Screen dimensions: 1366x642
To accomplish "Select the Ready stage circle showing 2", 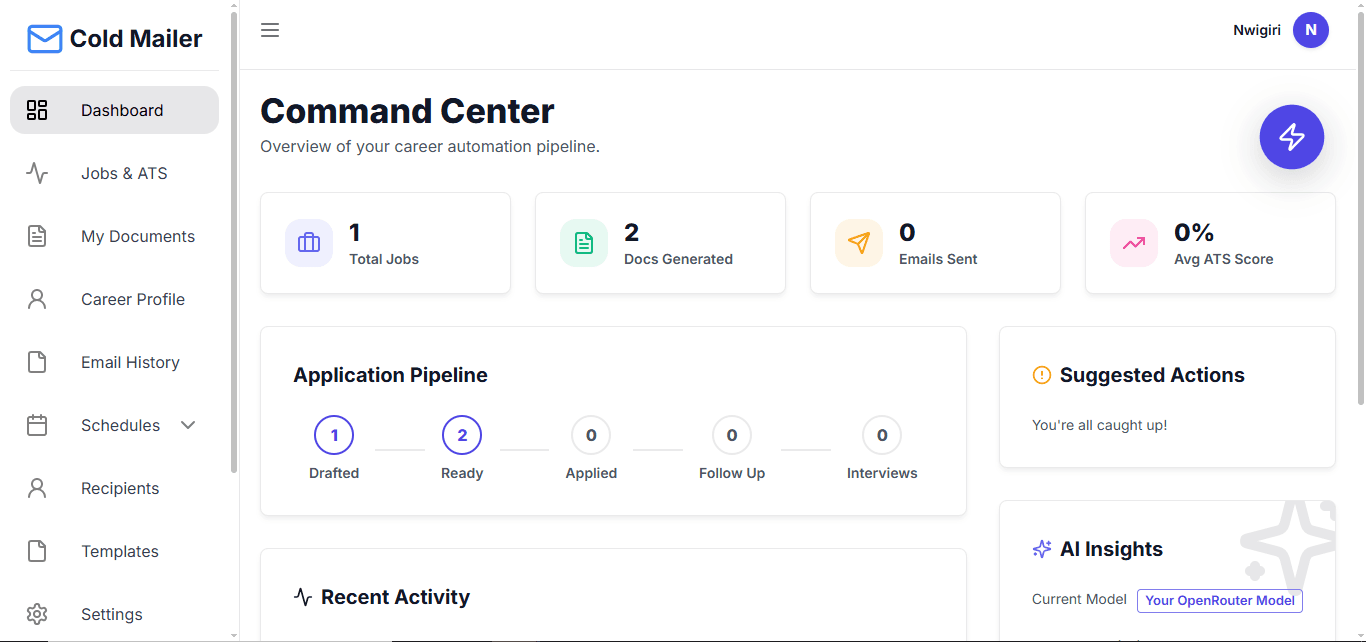I will pyautogui.click(x=462, y=435).
